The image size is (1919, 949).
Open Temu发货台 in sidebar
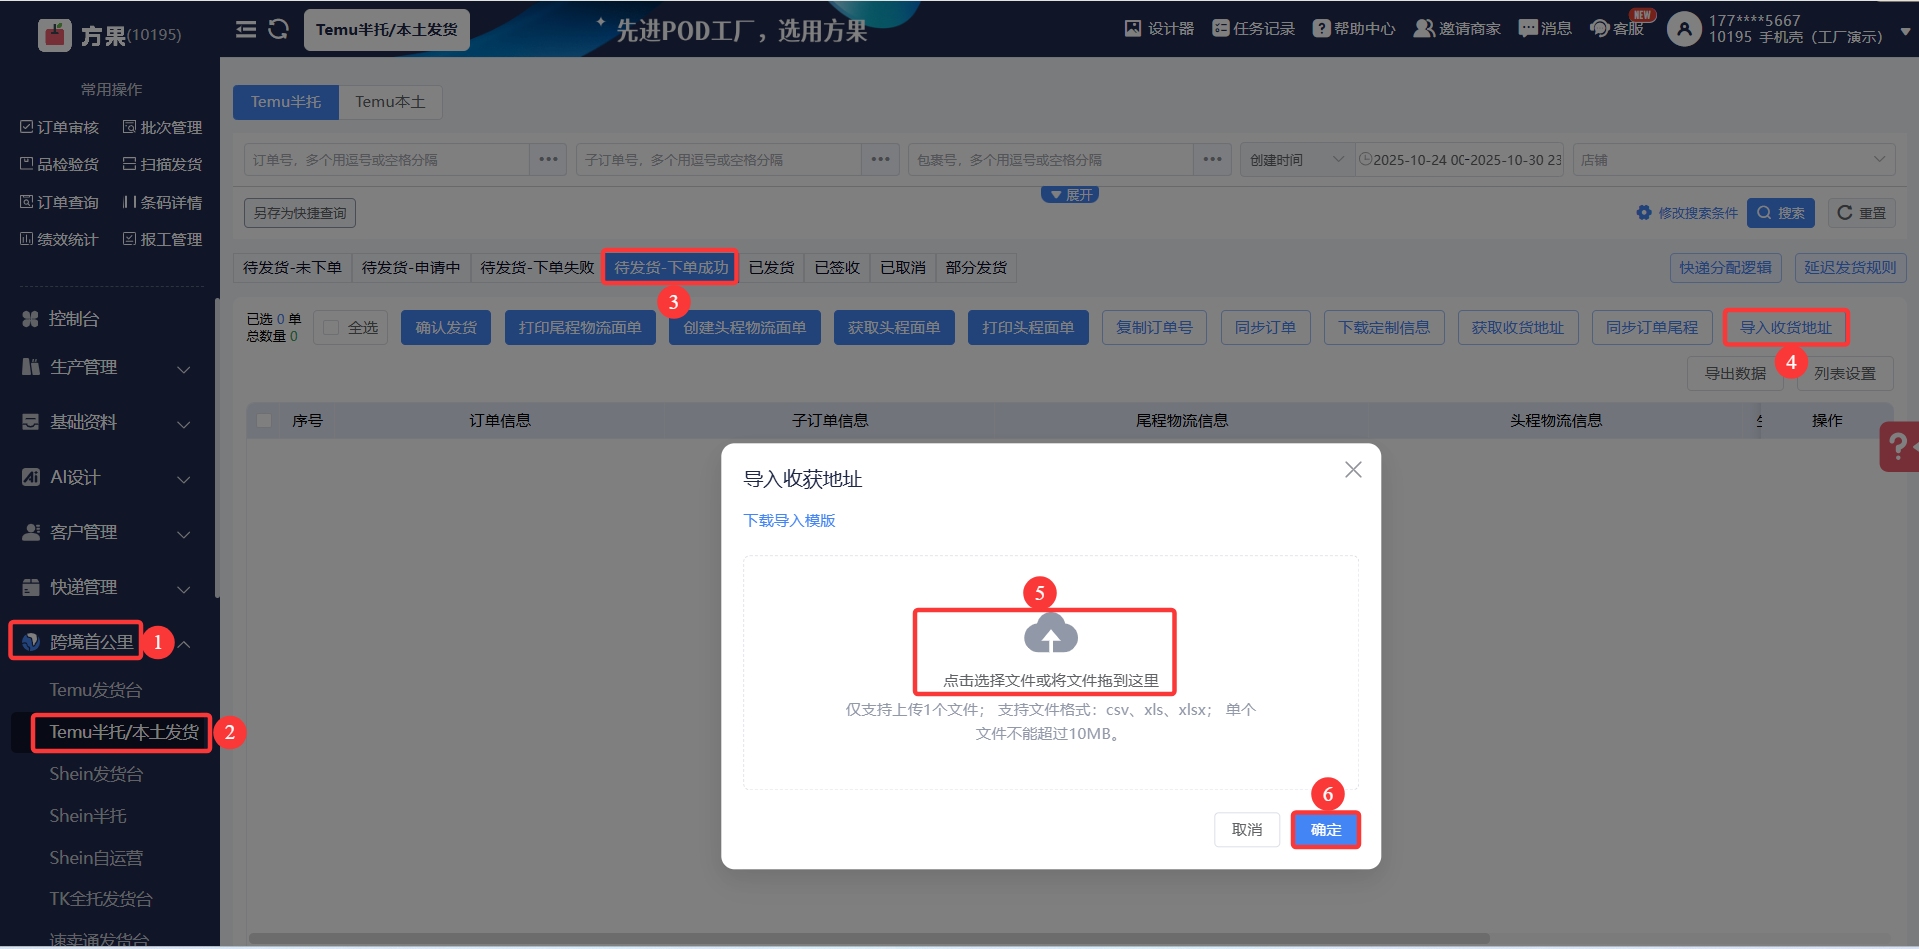pyautogui.click(x=96, y=690)
